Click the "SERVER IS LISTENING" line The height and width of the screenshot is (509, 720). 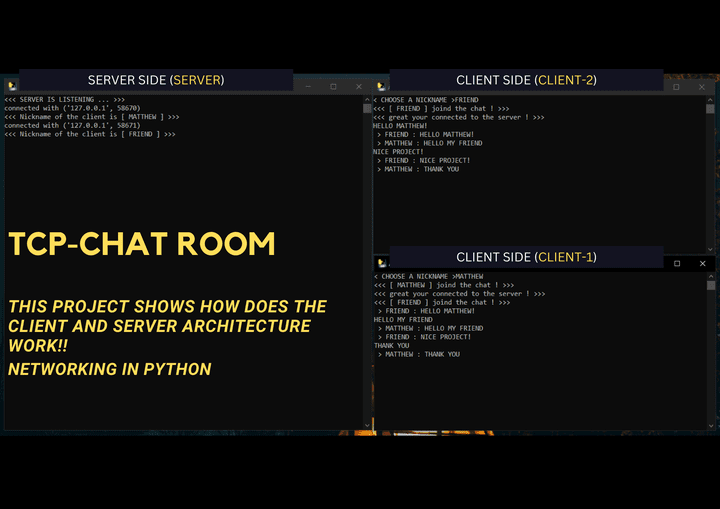pyautogui.click(x=65, y=99)
